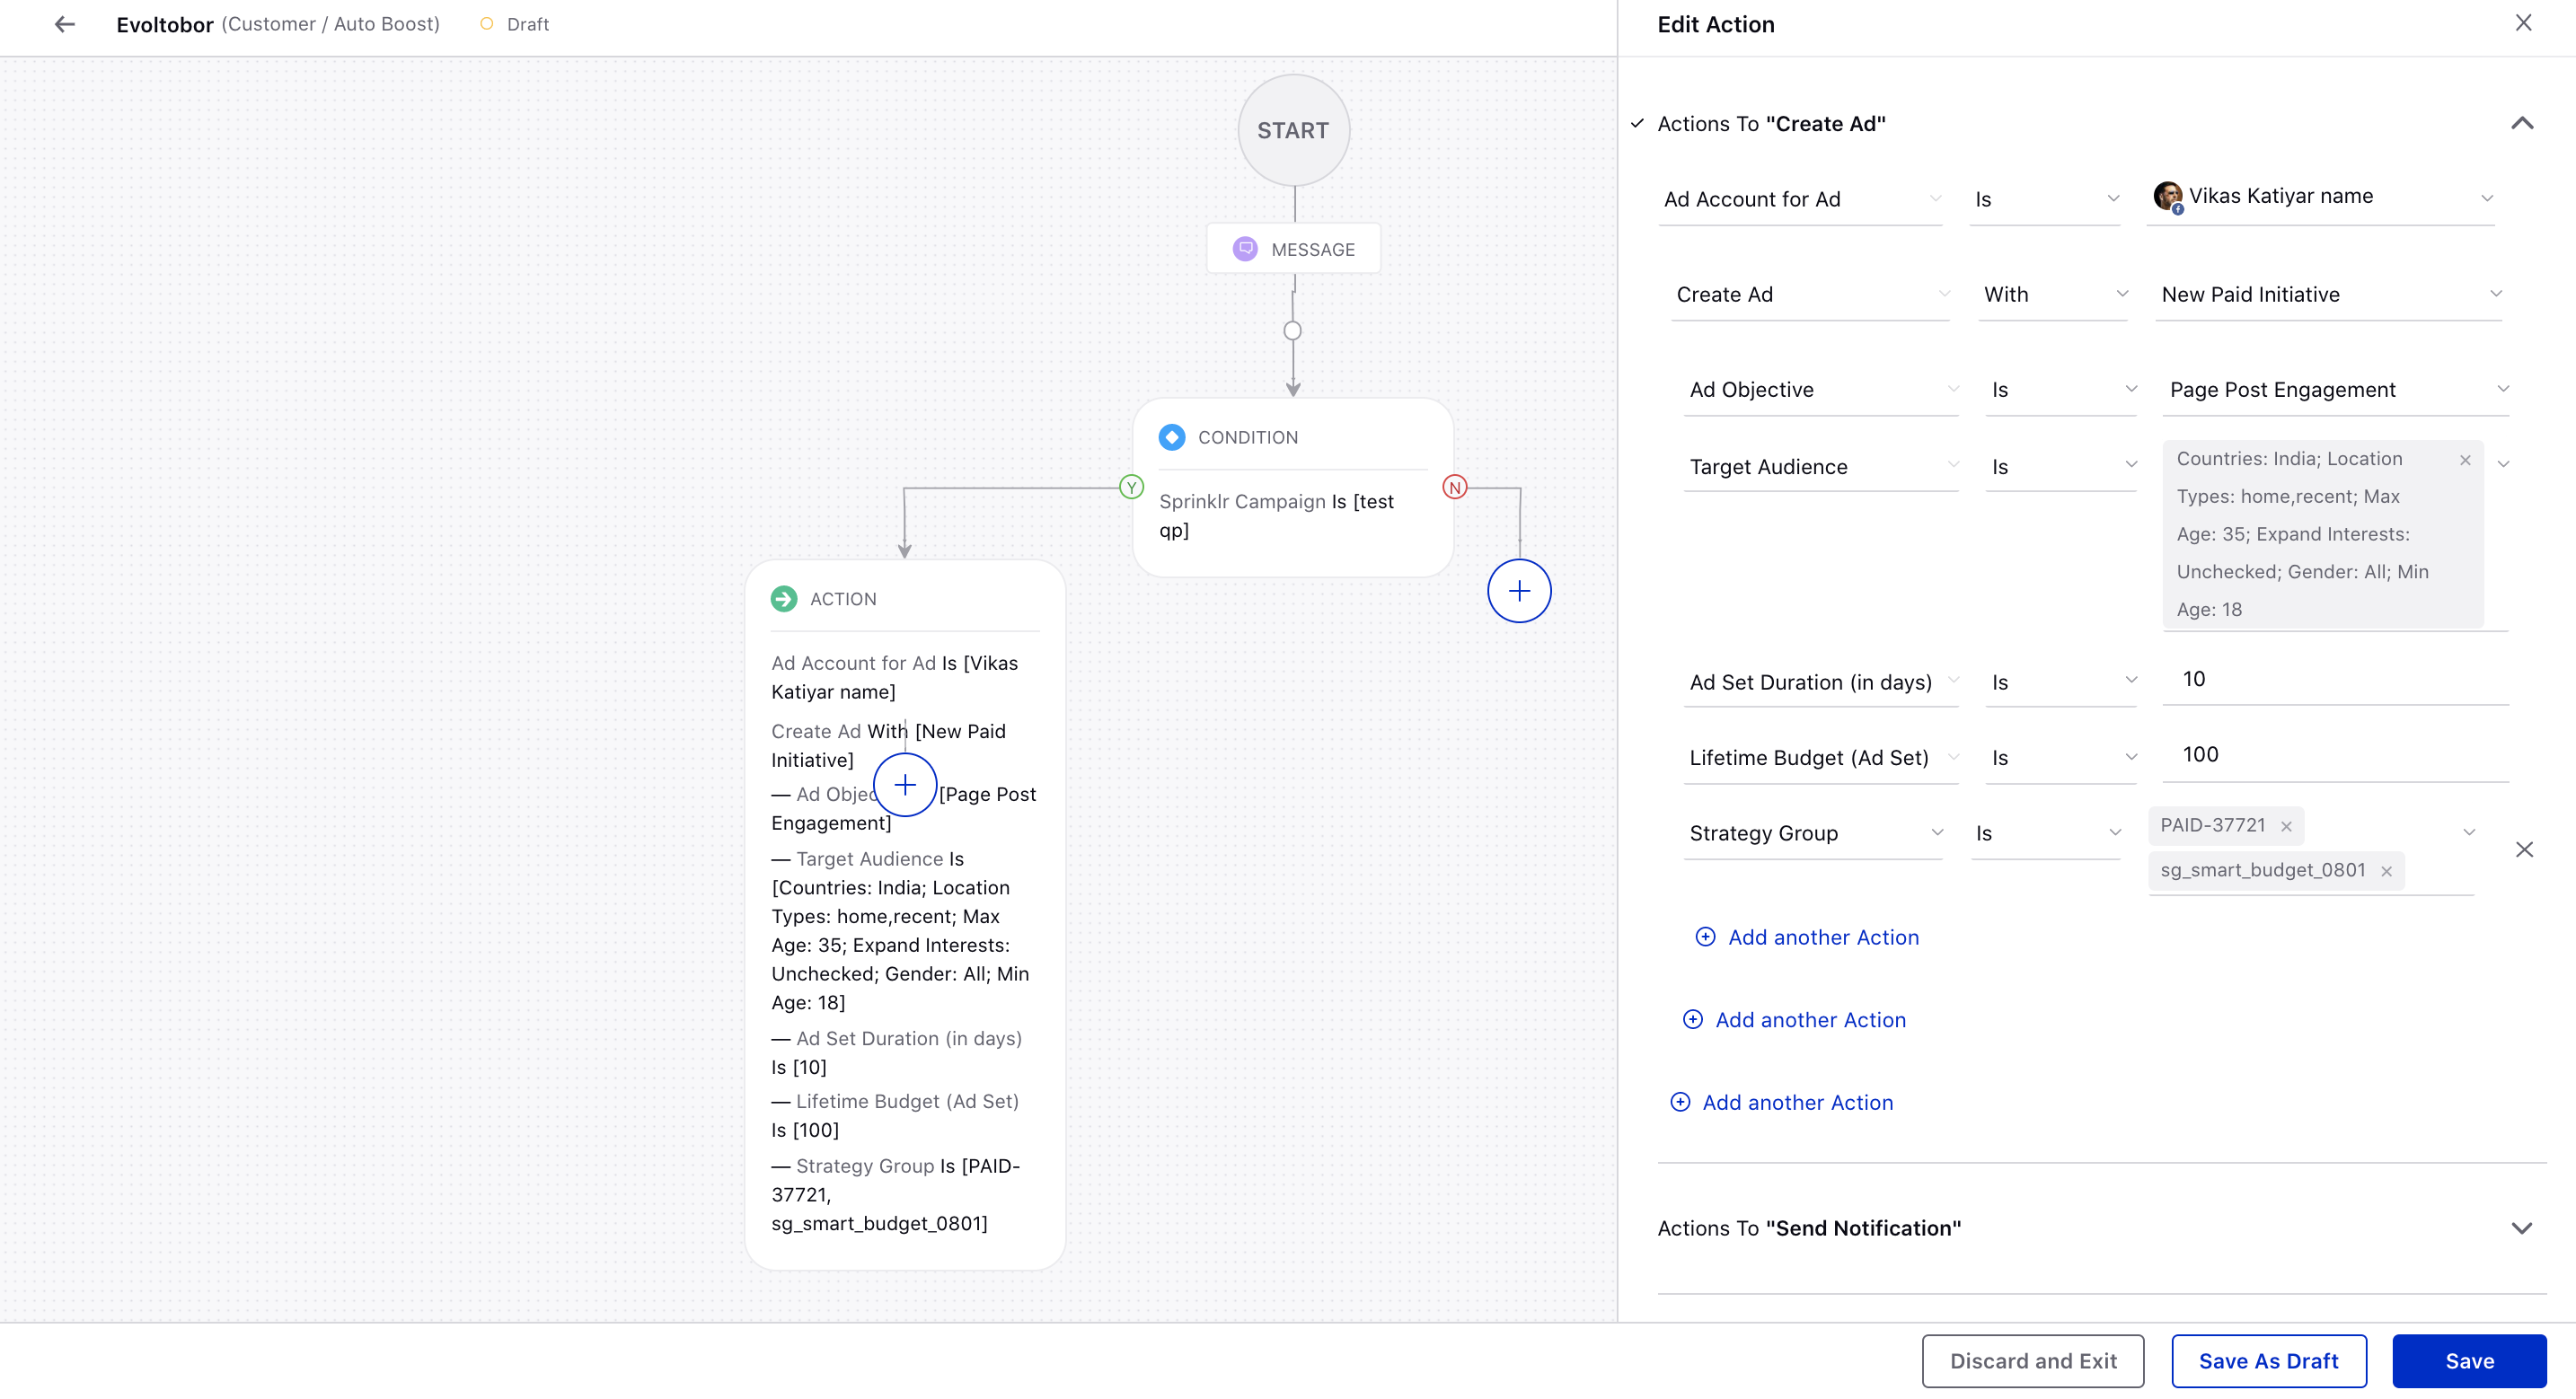Click the MESSAGE node icon
2576x1399 pixels.
point(1244,248)
